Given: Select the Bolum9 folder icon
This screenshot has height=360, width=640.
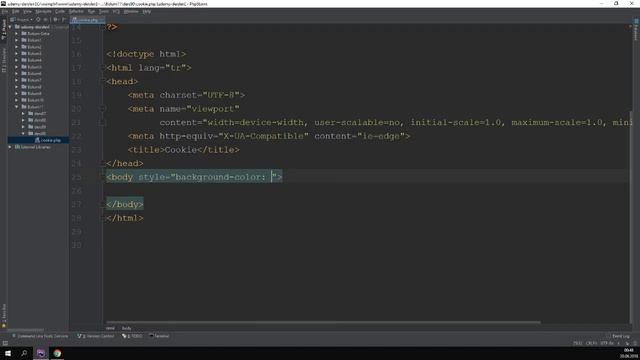Looking at the screenshot, I should (24, 93).
